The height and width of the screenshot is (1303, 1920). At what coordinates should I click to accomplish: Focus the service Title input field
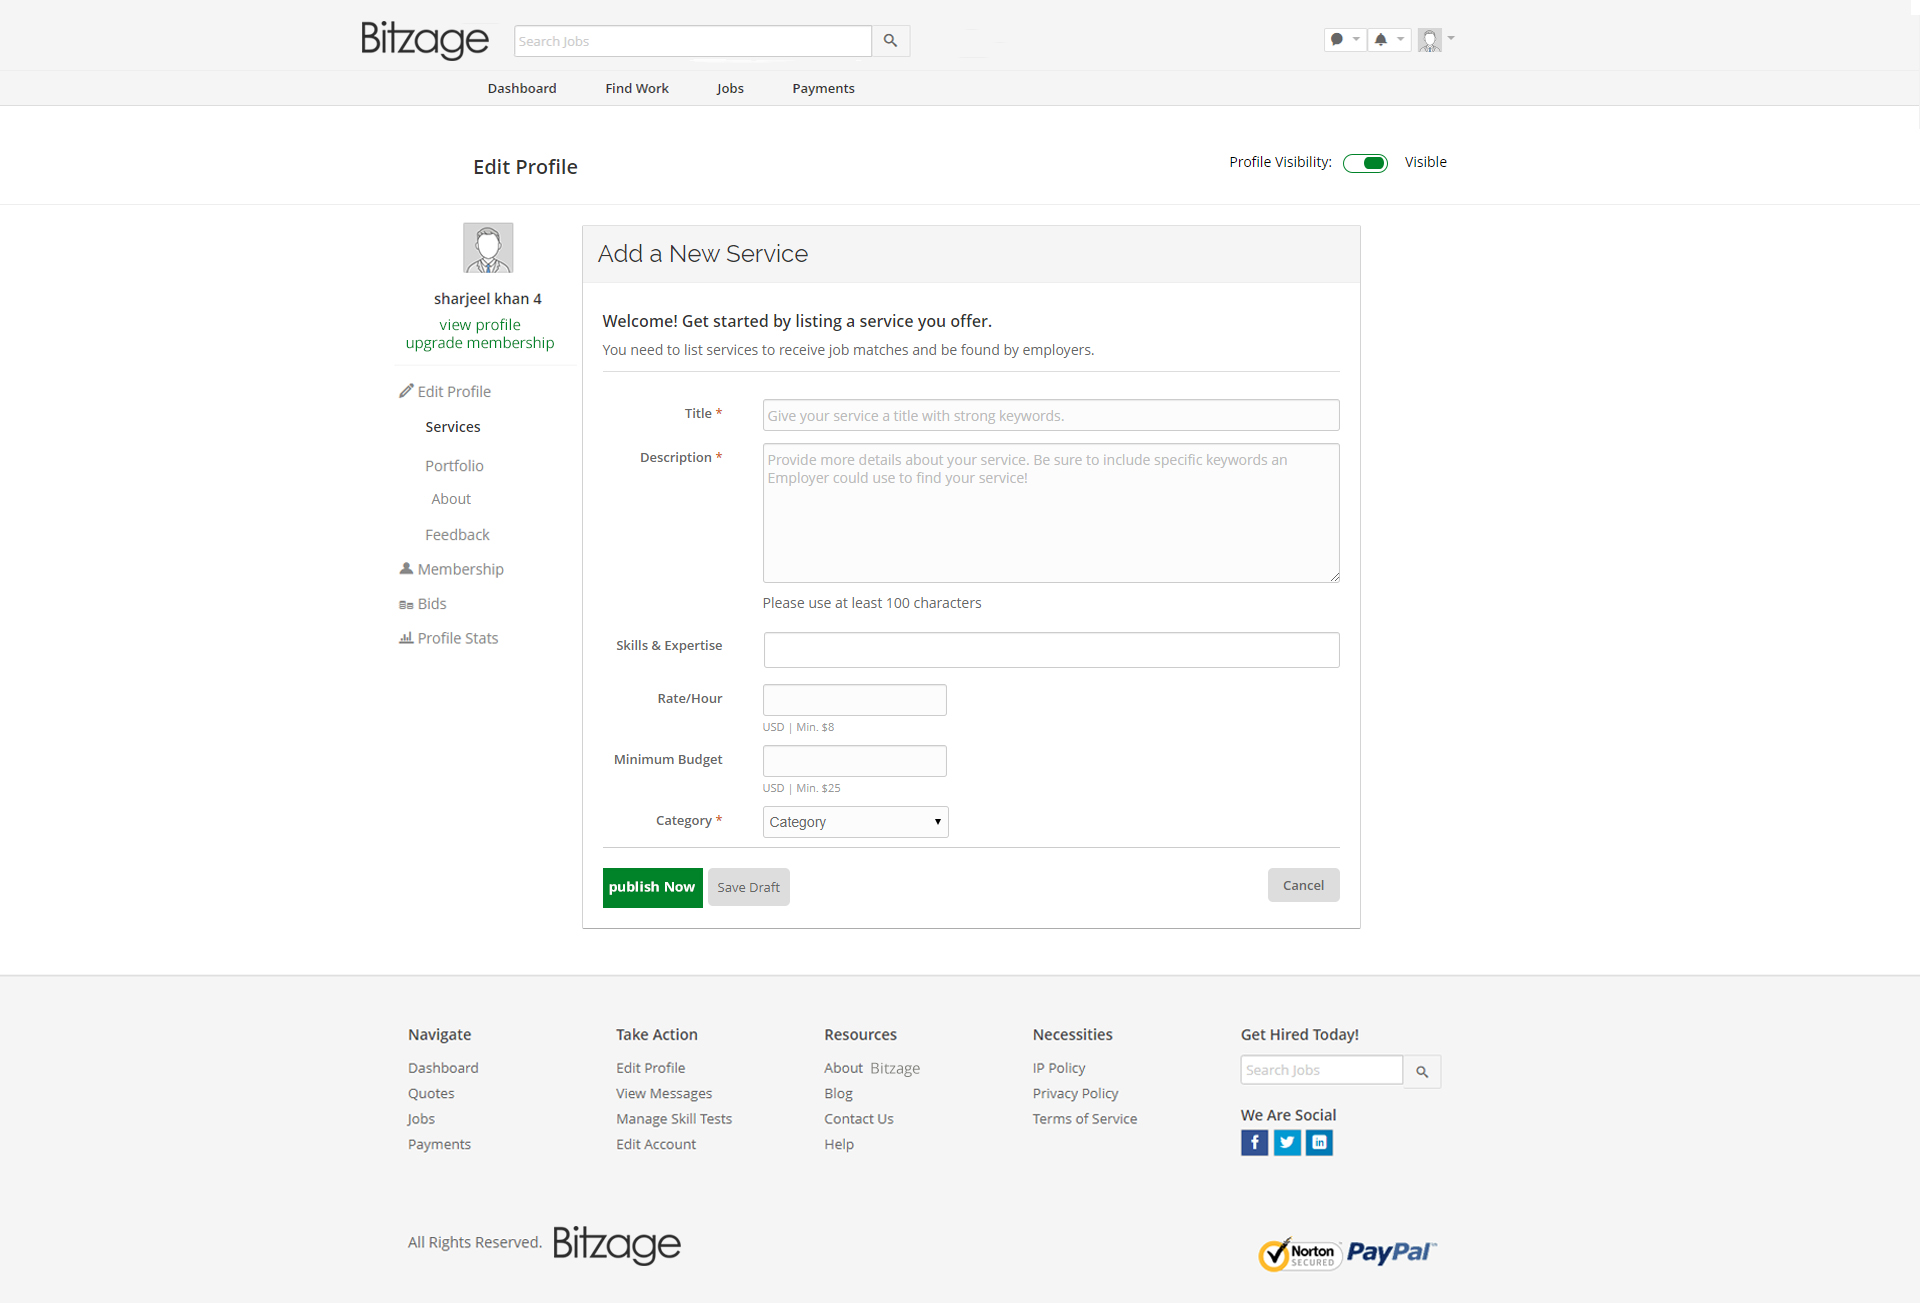[1050, 416]
